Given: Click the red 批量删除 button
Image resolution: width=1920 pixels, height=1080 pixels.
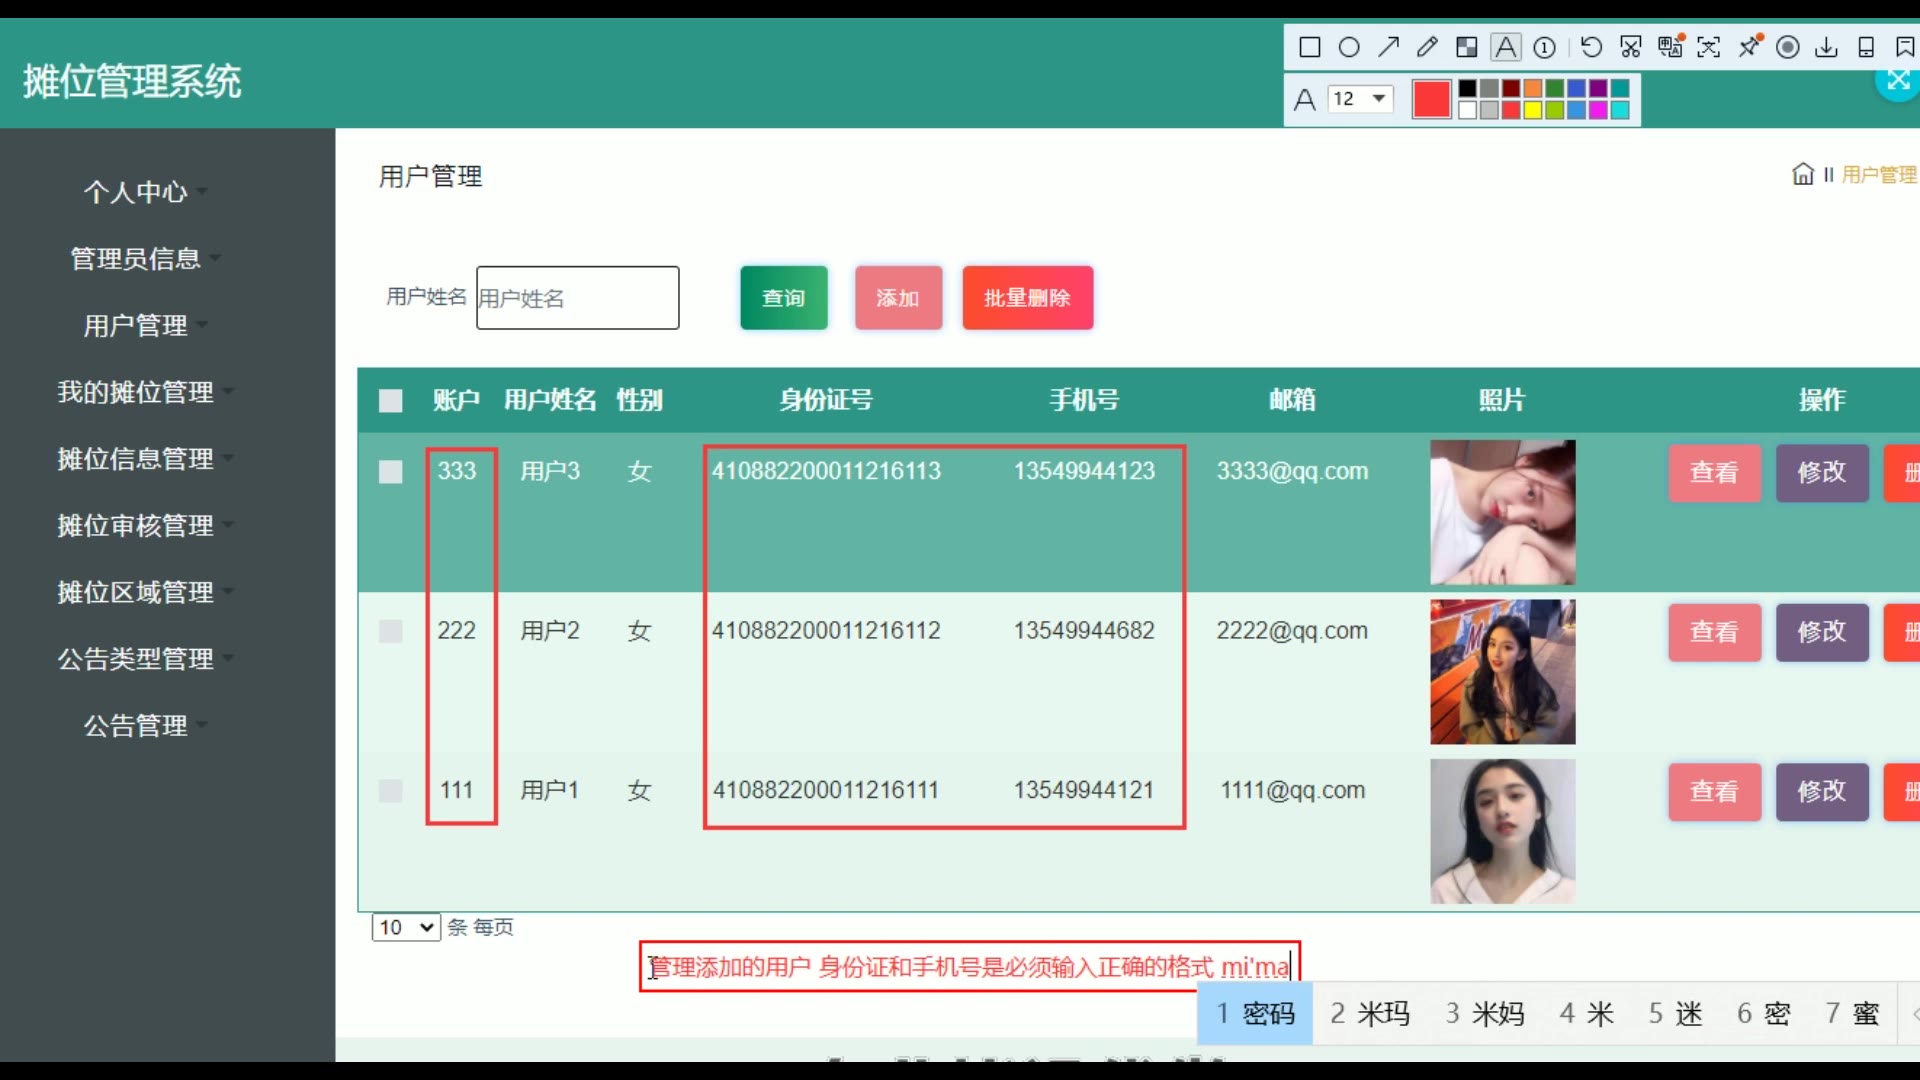Looking at the screenshot, I should 1027,298.
